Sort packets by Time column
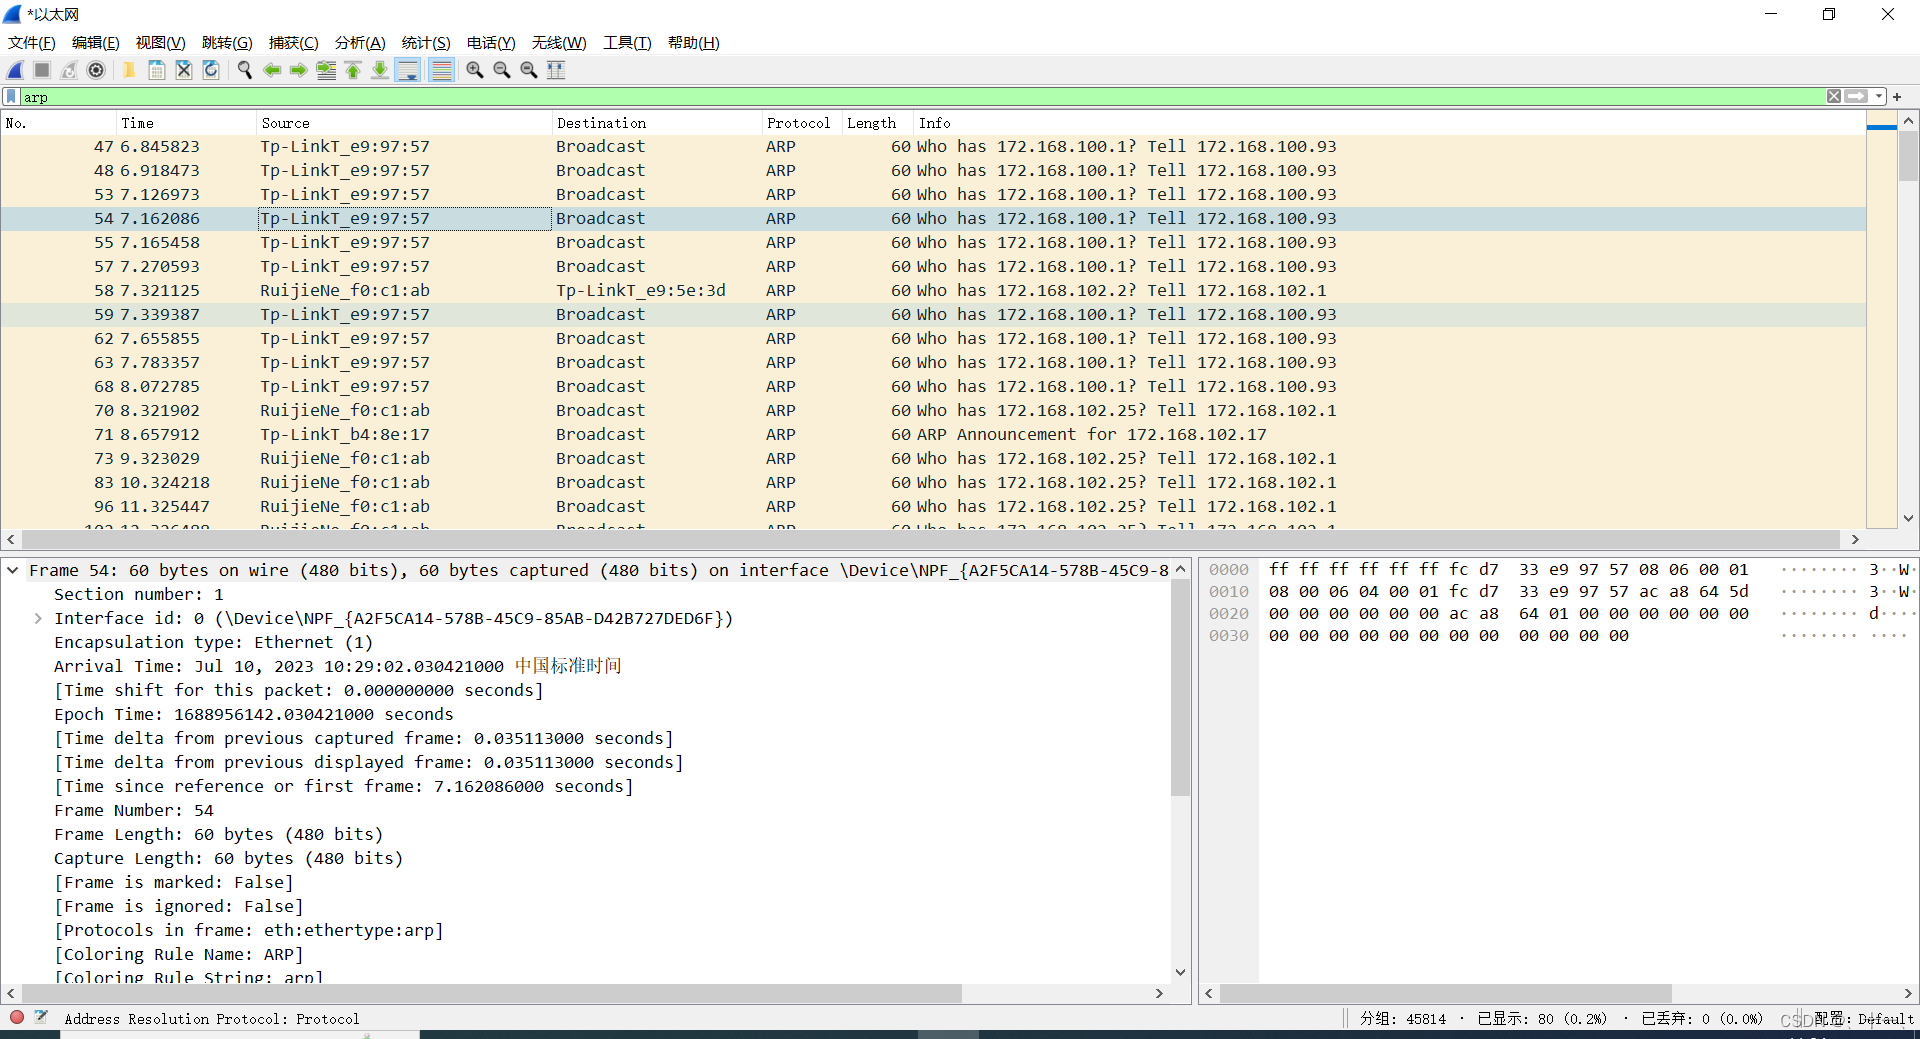Image resolution: width=1920 pixels, height=1039 pixels. click(185, 123)
